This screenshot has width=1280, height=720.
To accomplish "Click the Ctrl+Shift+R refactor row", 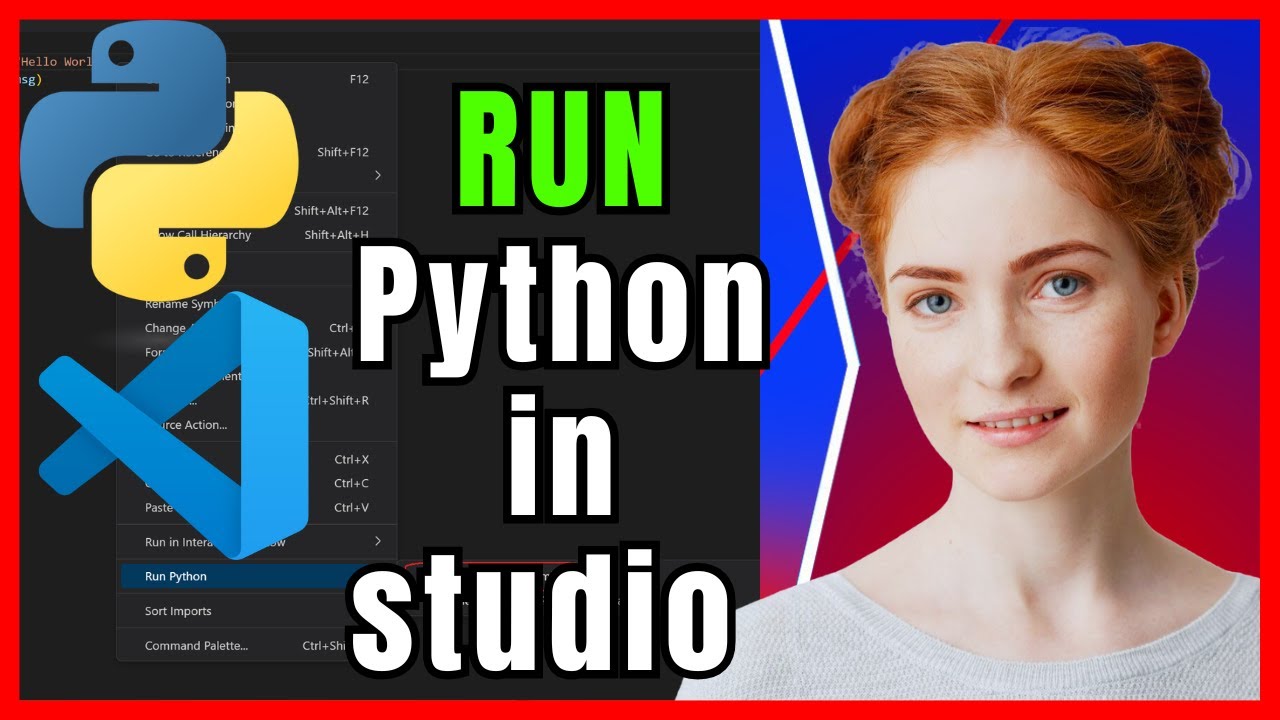I will 258,400.
